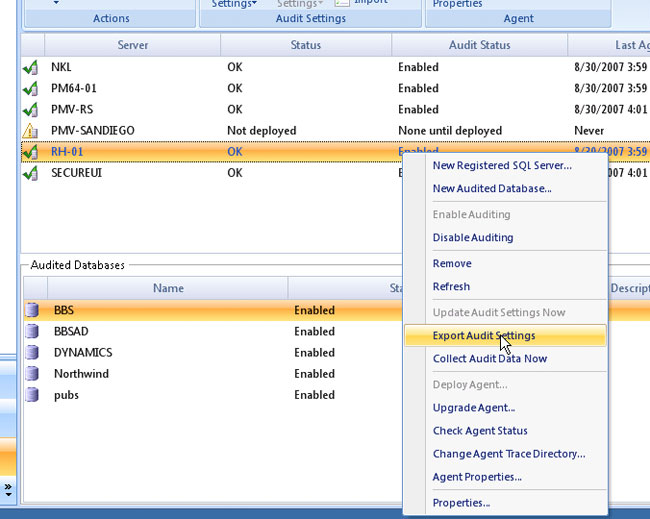650x519 pixels.
Task: Select the Northwind database name
Action: 81,373
